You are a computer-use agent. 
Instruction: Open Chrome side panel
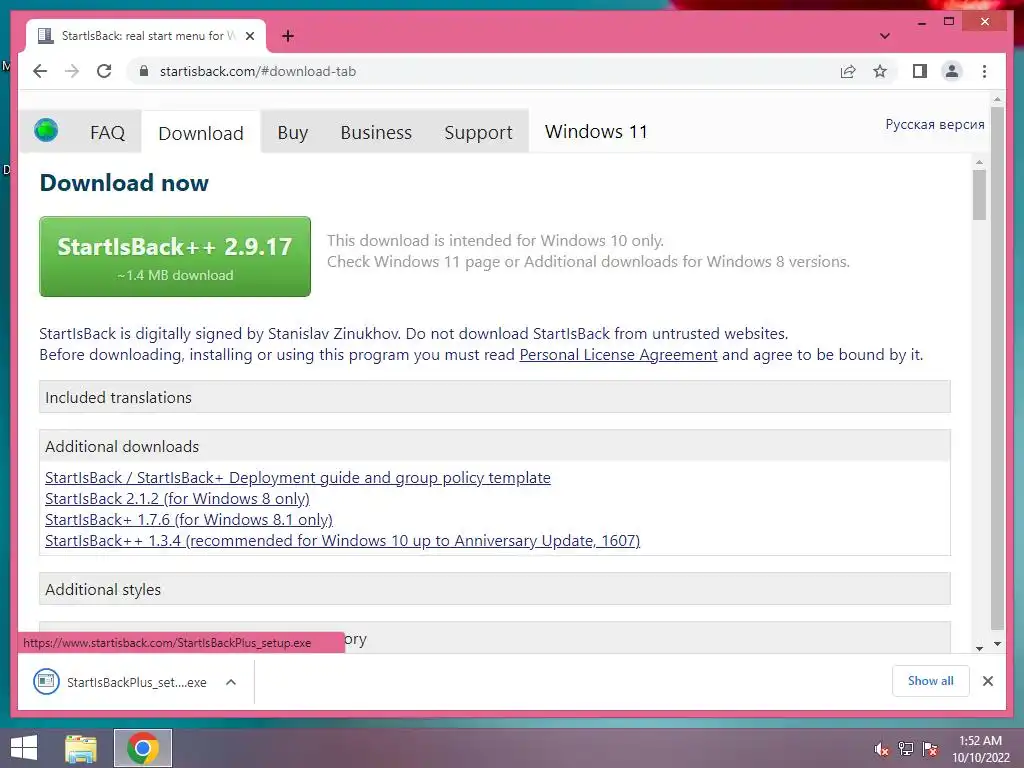point(920,71)
